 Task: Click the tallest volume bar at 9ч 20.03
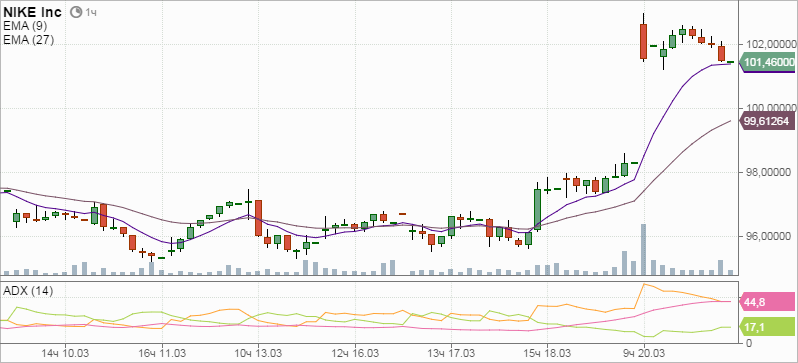643,249
